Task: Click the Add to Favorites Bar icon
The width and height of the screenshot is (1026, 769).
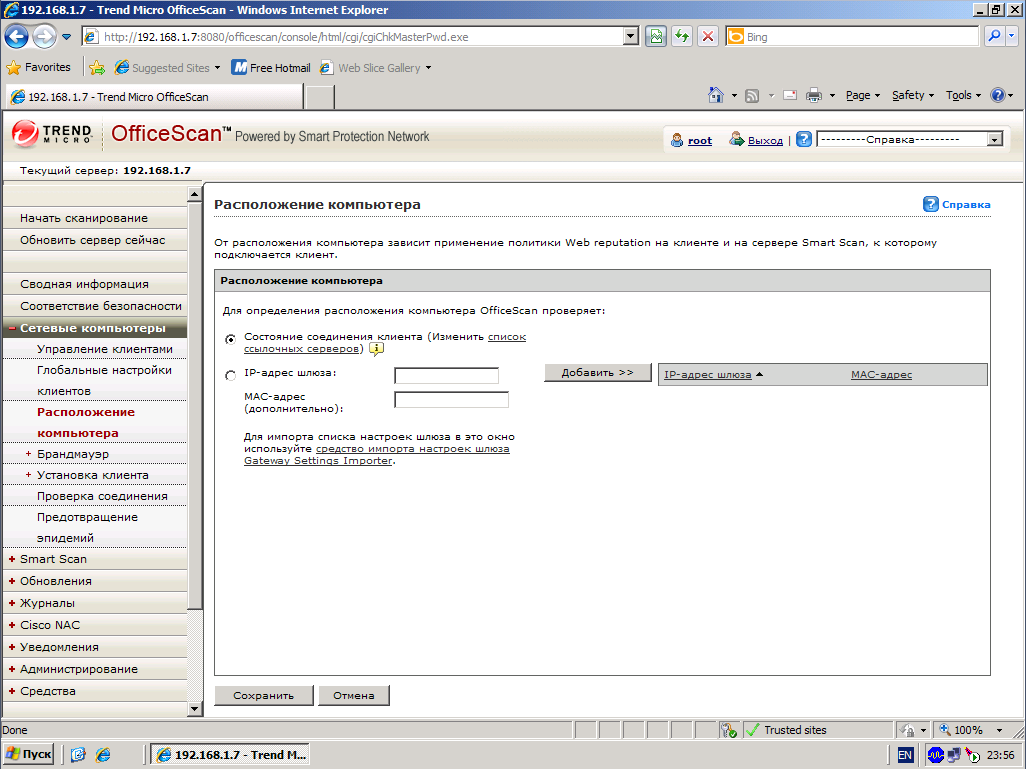Action: point(97,67)
